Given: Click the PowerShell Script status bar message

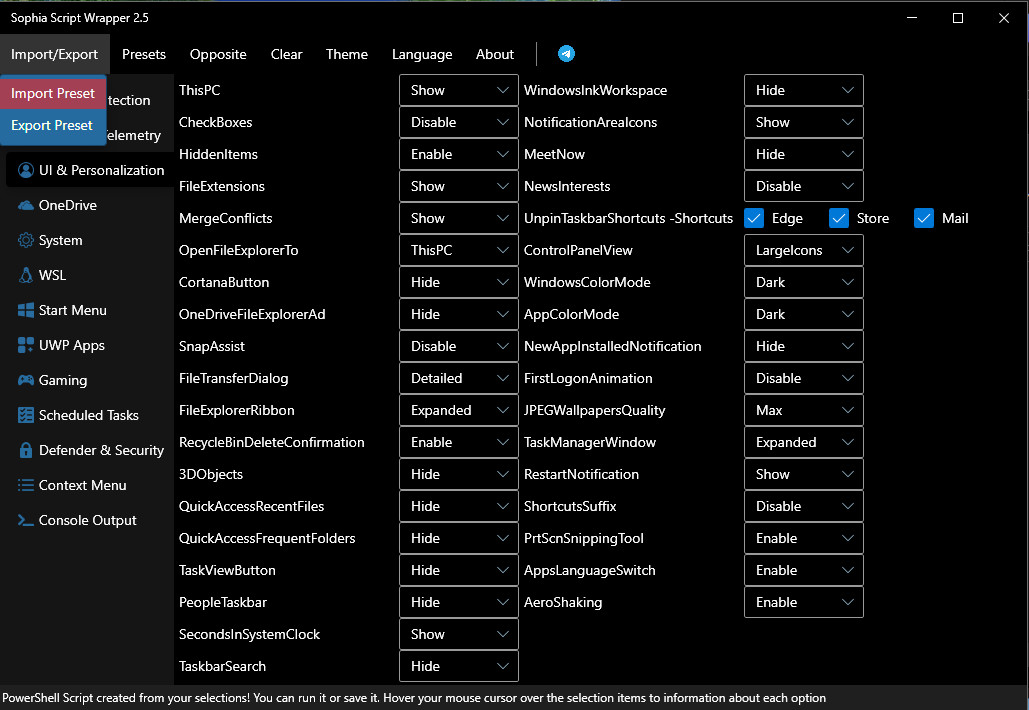Looking at the screenshot, I should [x=414, y=698].
